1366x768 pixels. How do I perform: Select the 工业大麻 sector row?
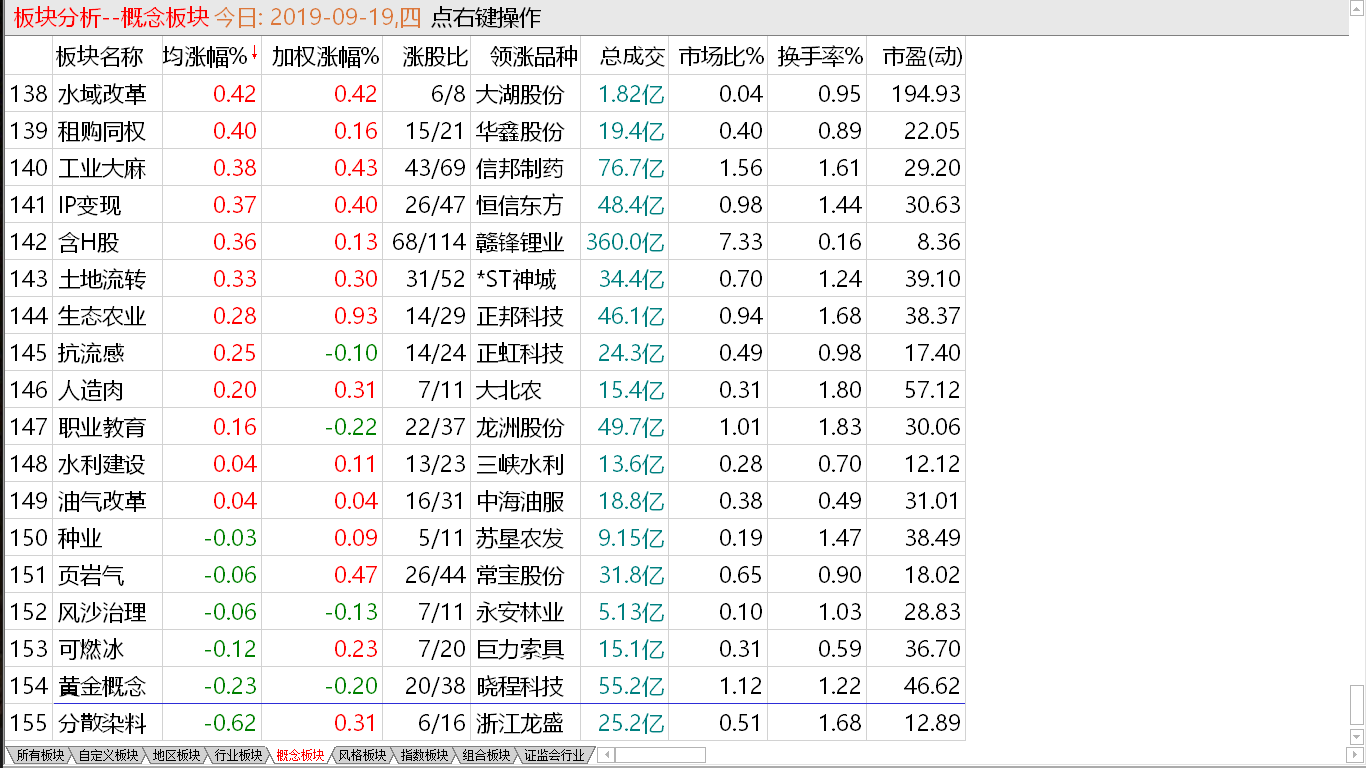pos(485,168)
